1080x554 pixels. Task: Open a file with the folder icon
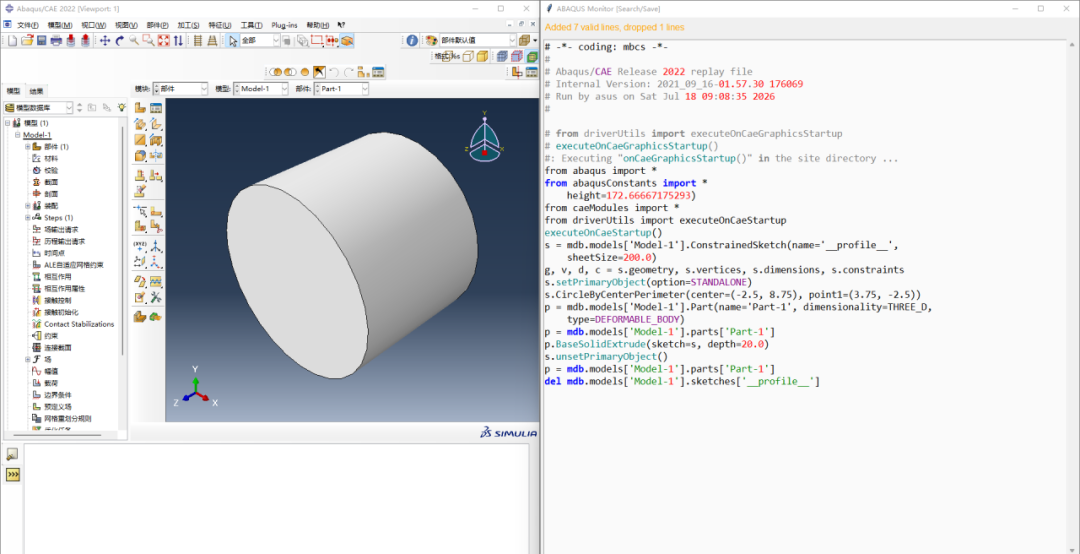tap(27, 41)
